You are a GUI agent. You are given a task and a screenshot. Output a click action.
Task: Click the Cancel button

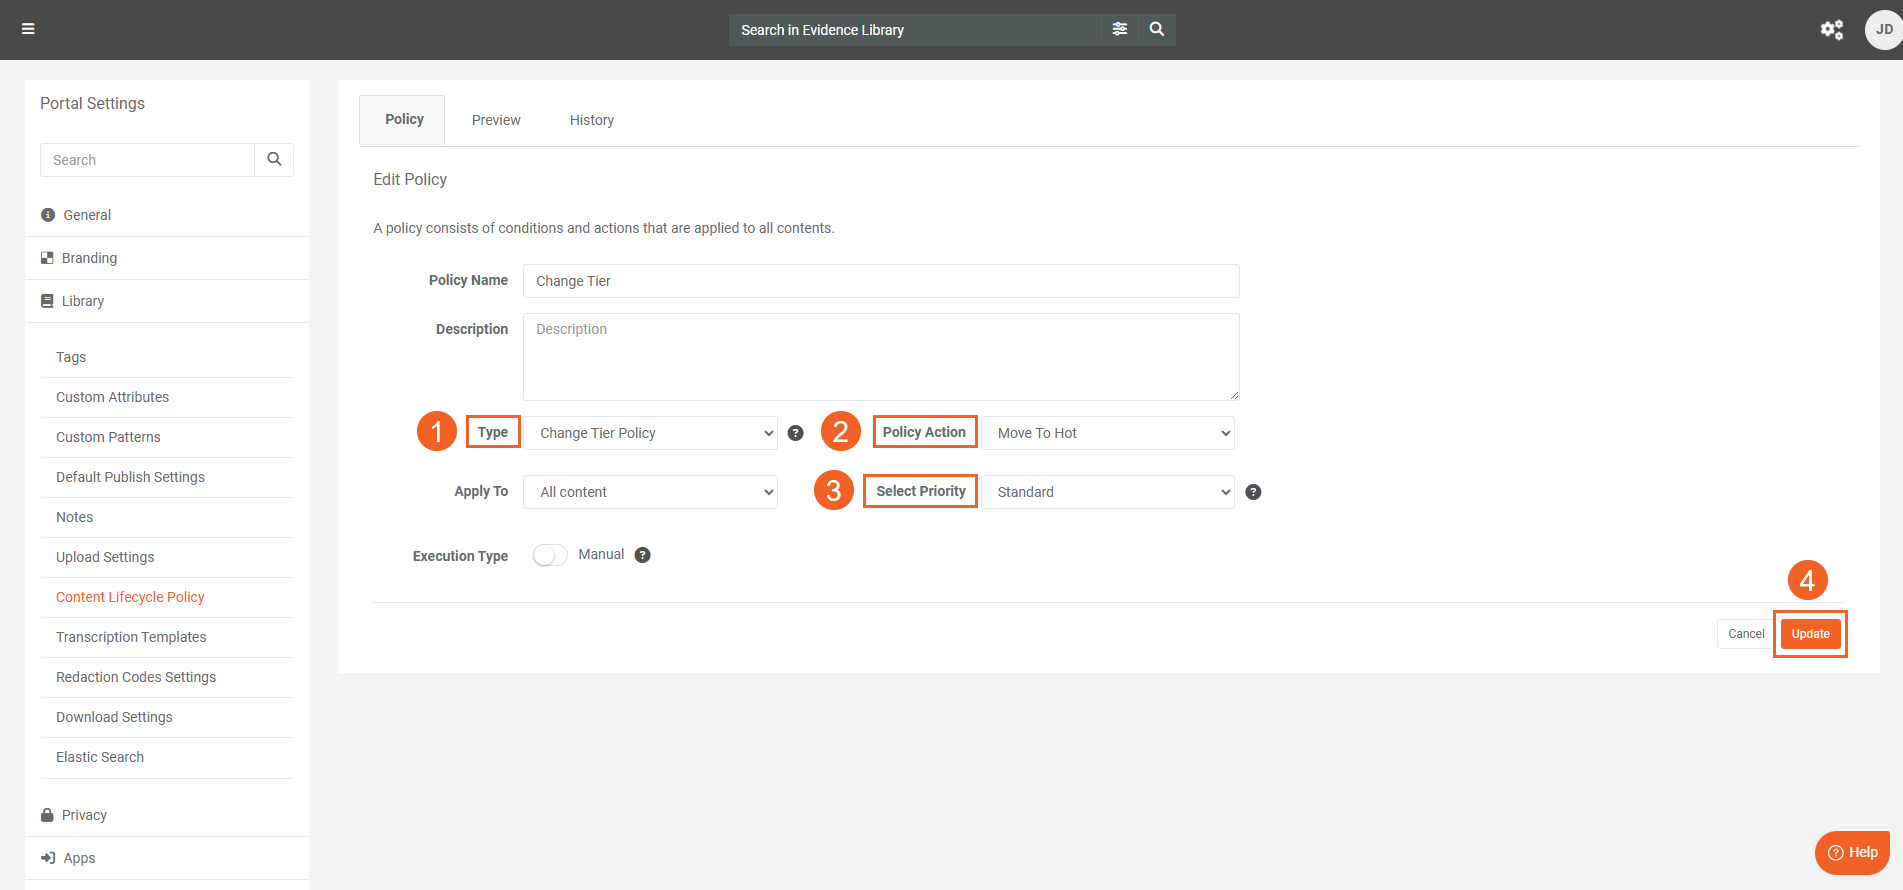pyautogui.click(x=1746, y=634)
